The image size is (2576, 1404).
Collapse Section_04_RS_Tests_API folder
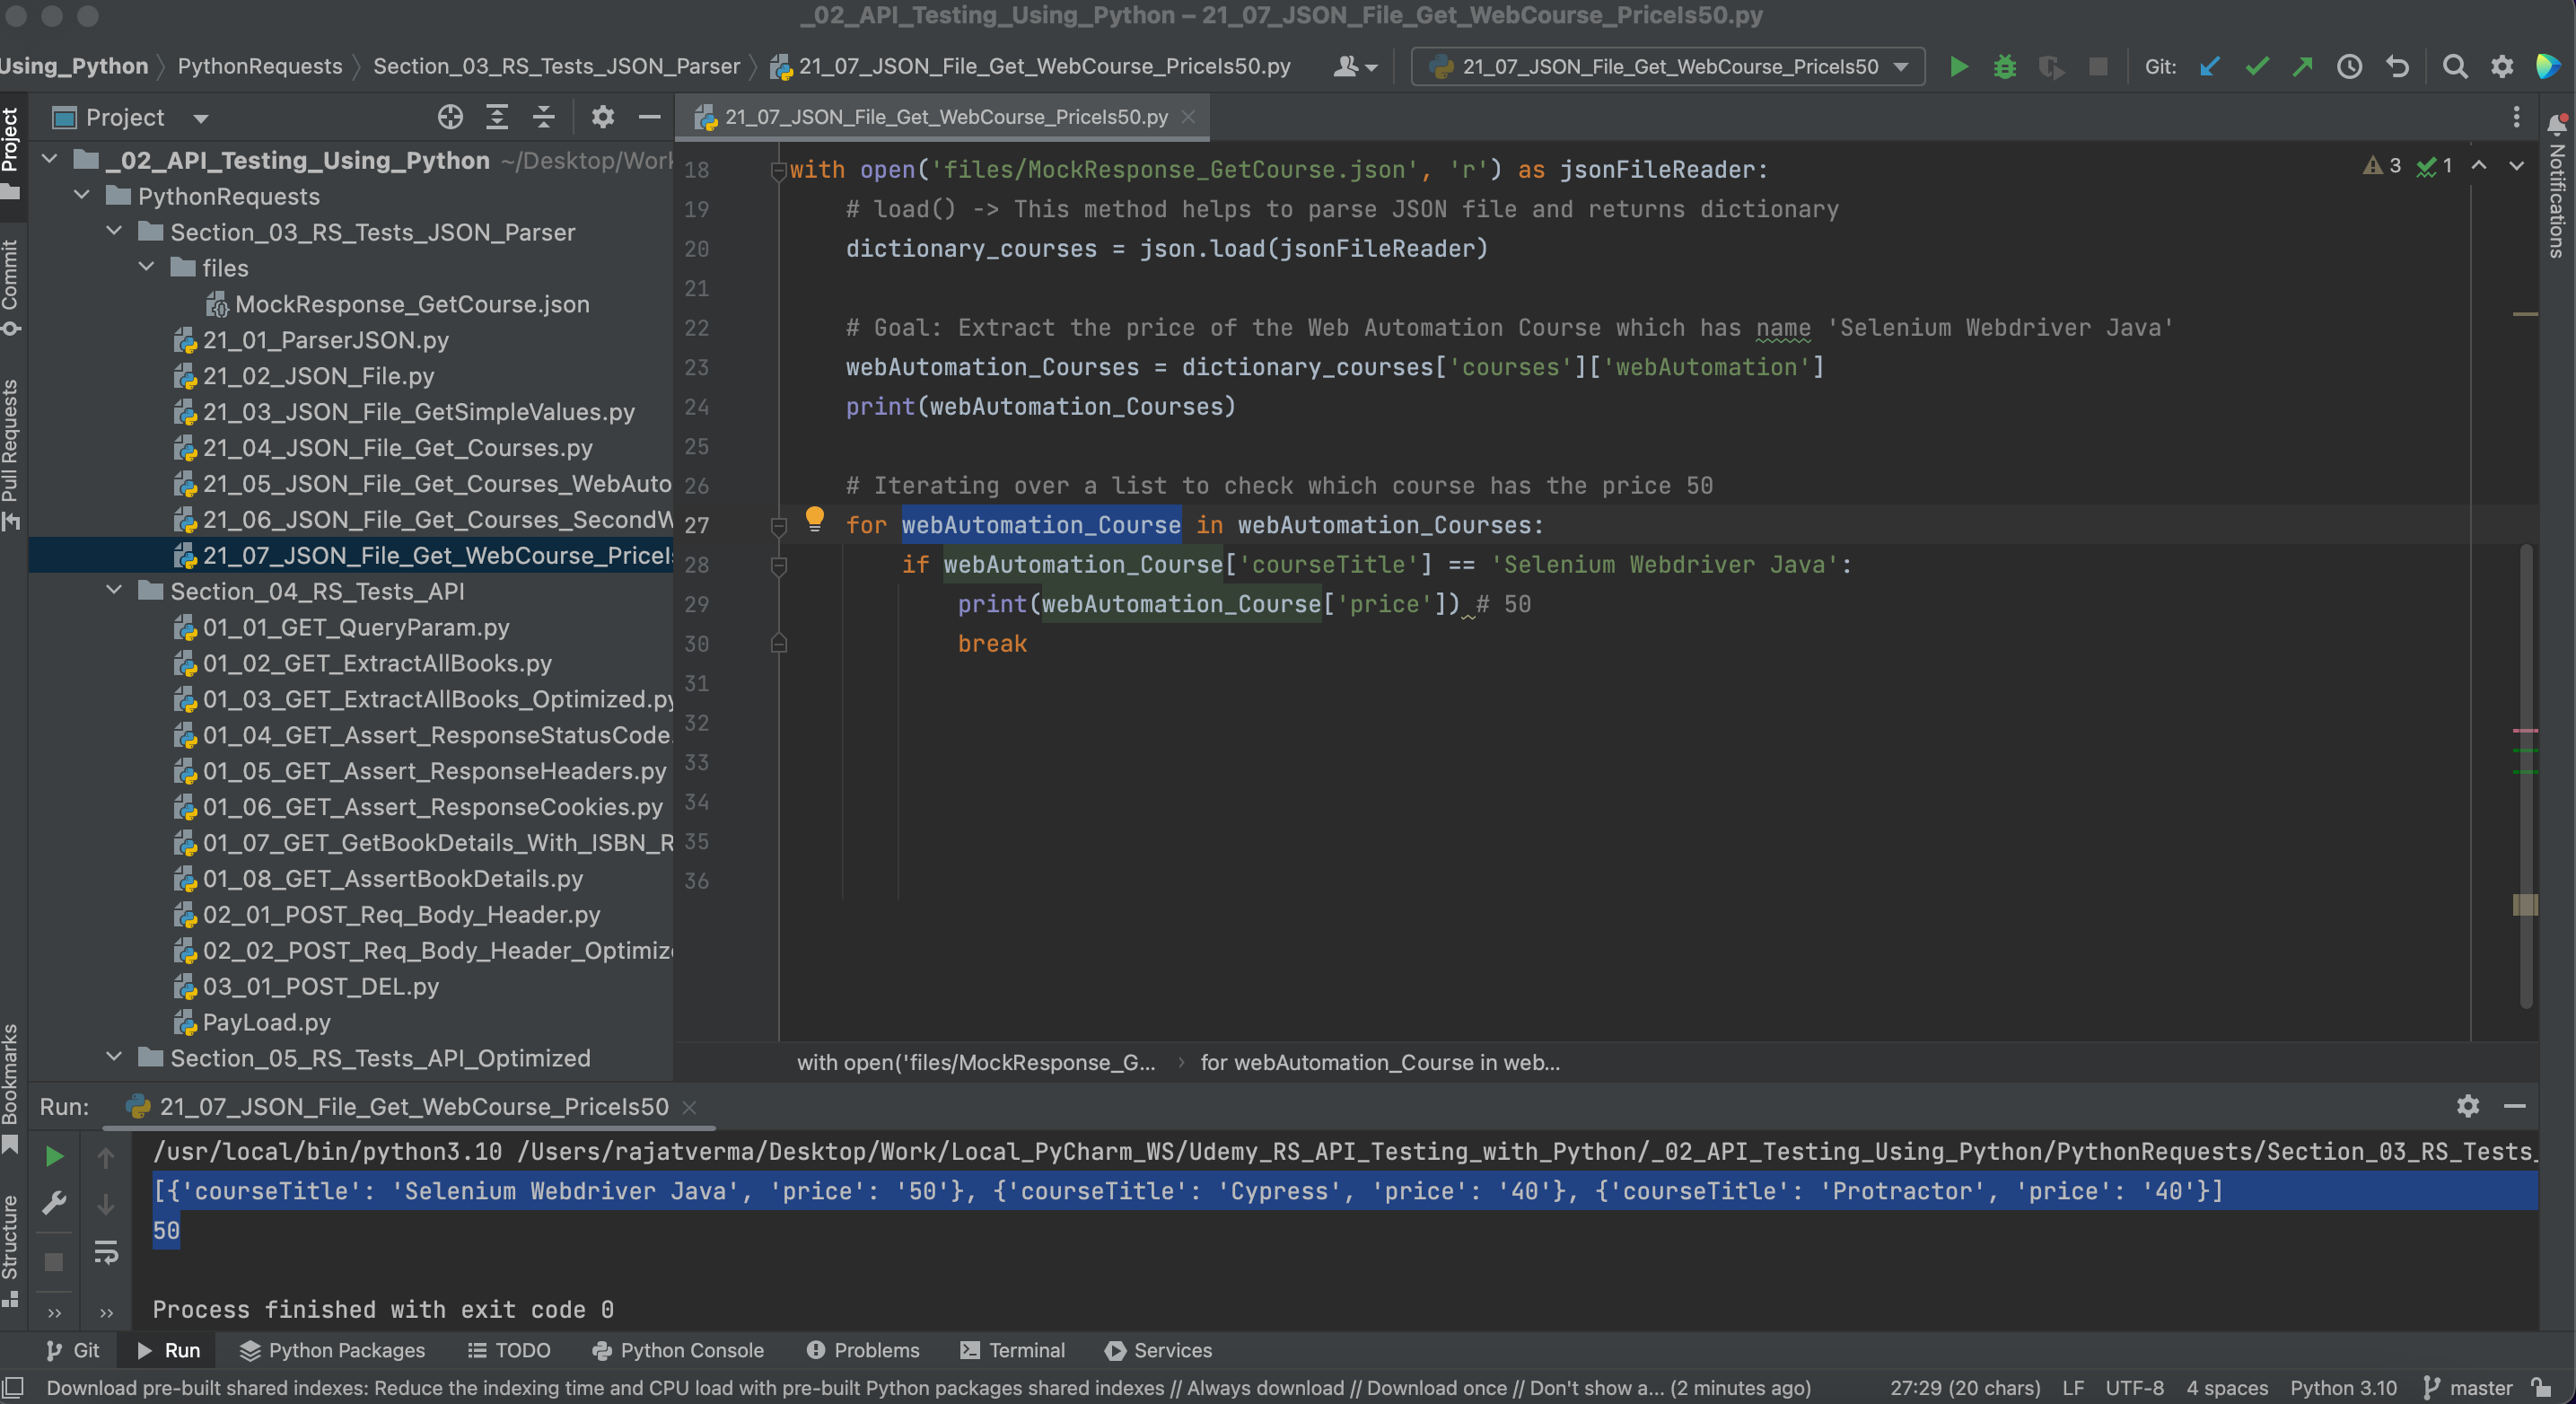point(115,590)
